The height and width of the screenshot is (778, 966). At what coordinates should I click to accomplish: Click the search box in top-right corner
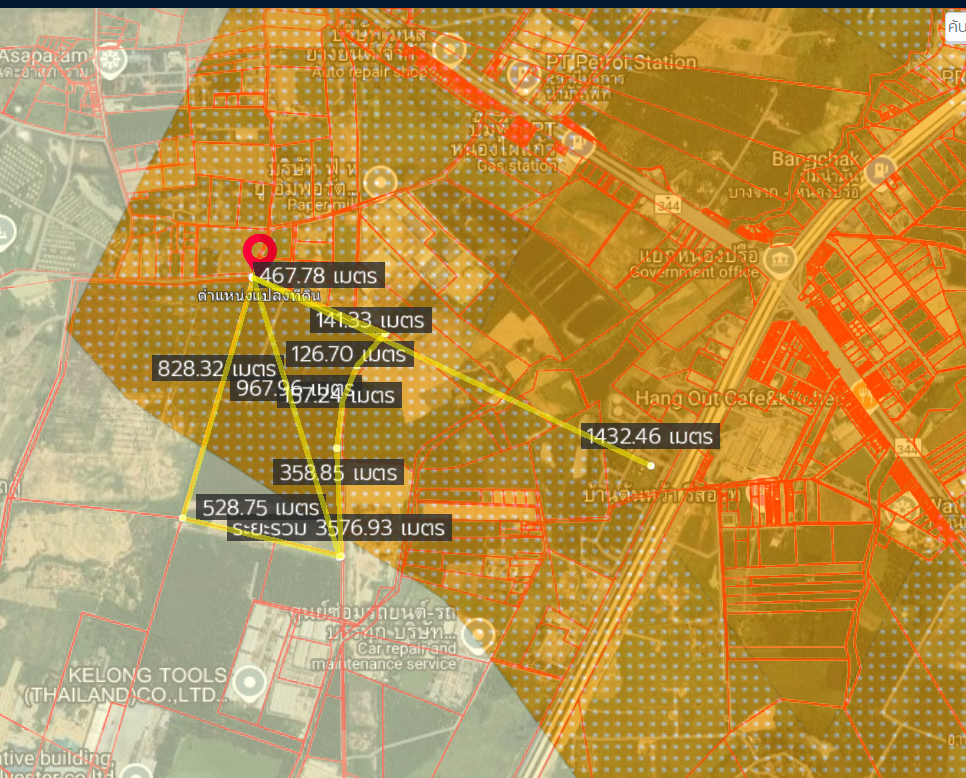coord(955,27)
